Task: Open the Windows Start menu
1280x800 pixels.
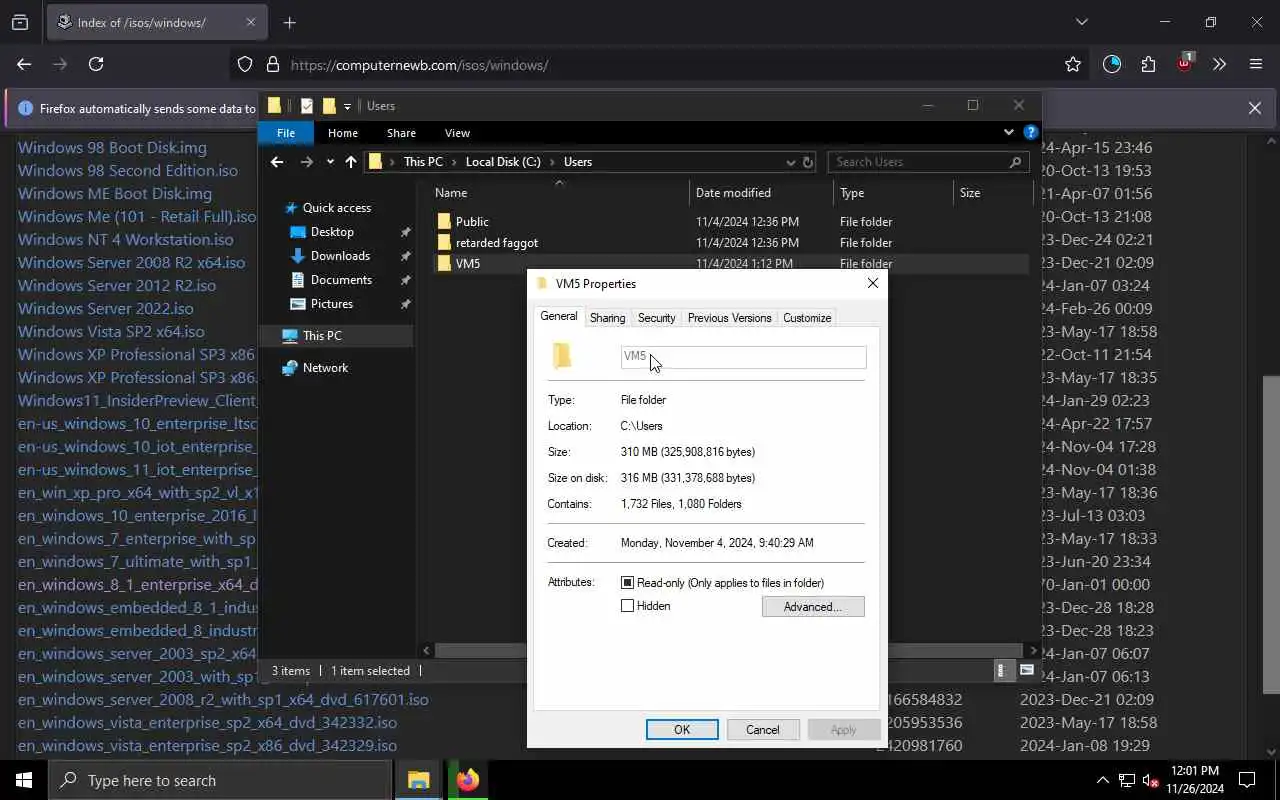Action: [x=24, y=780]
